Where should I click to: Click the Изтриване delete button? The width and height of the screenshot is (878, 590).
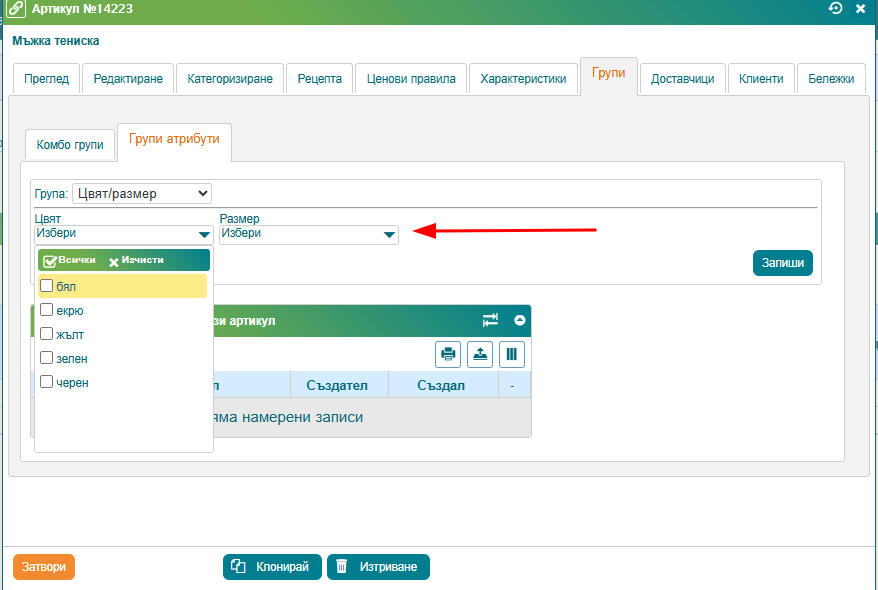coord(379,567)
